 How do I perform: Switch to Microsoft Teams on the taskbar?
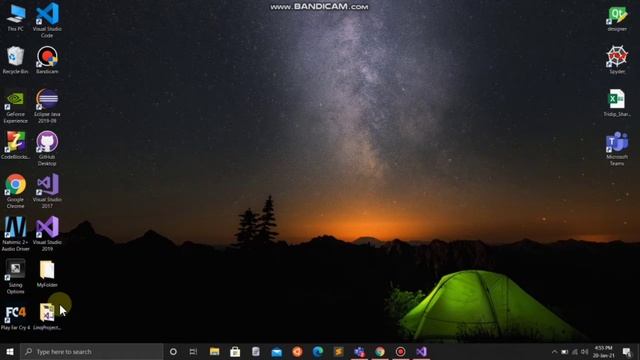click(359, 351)
